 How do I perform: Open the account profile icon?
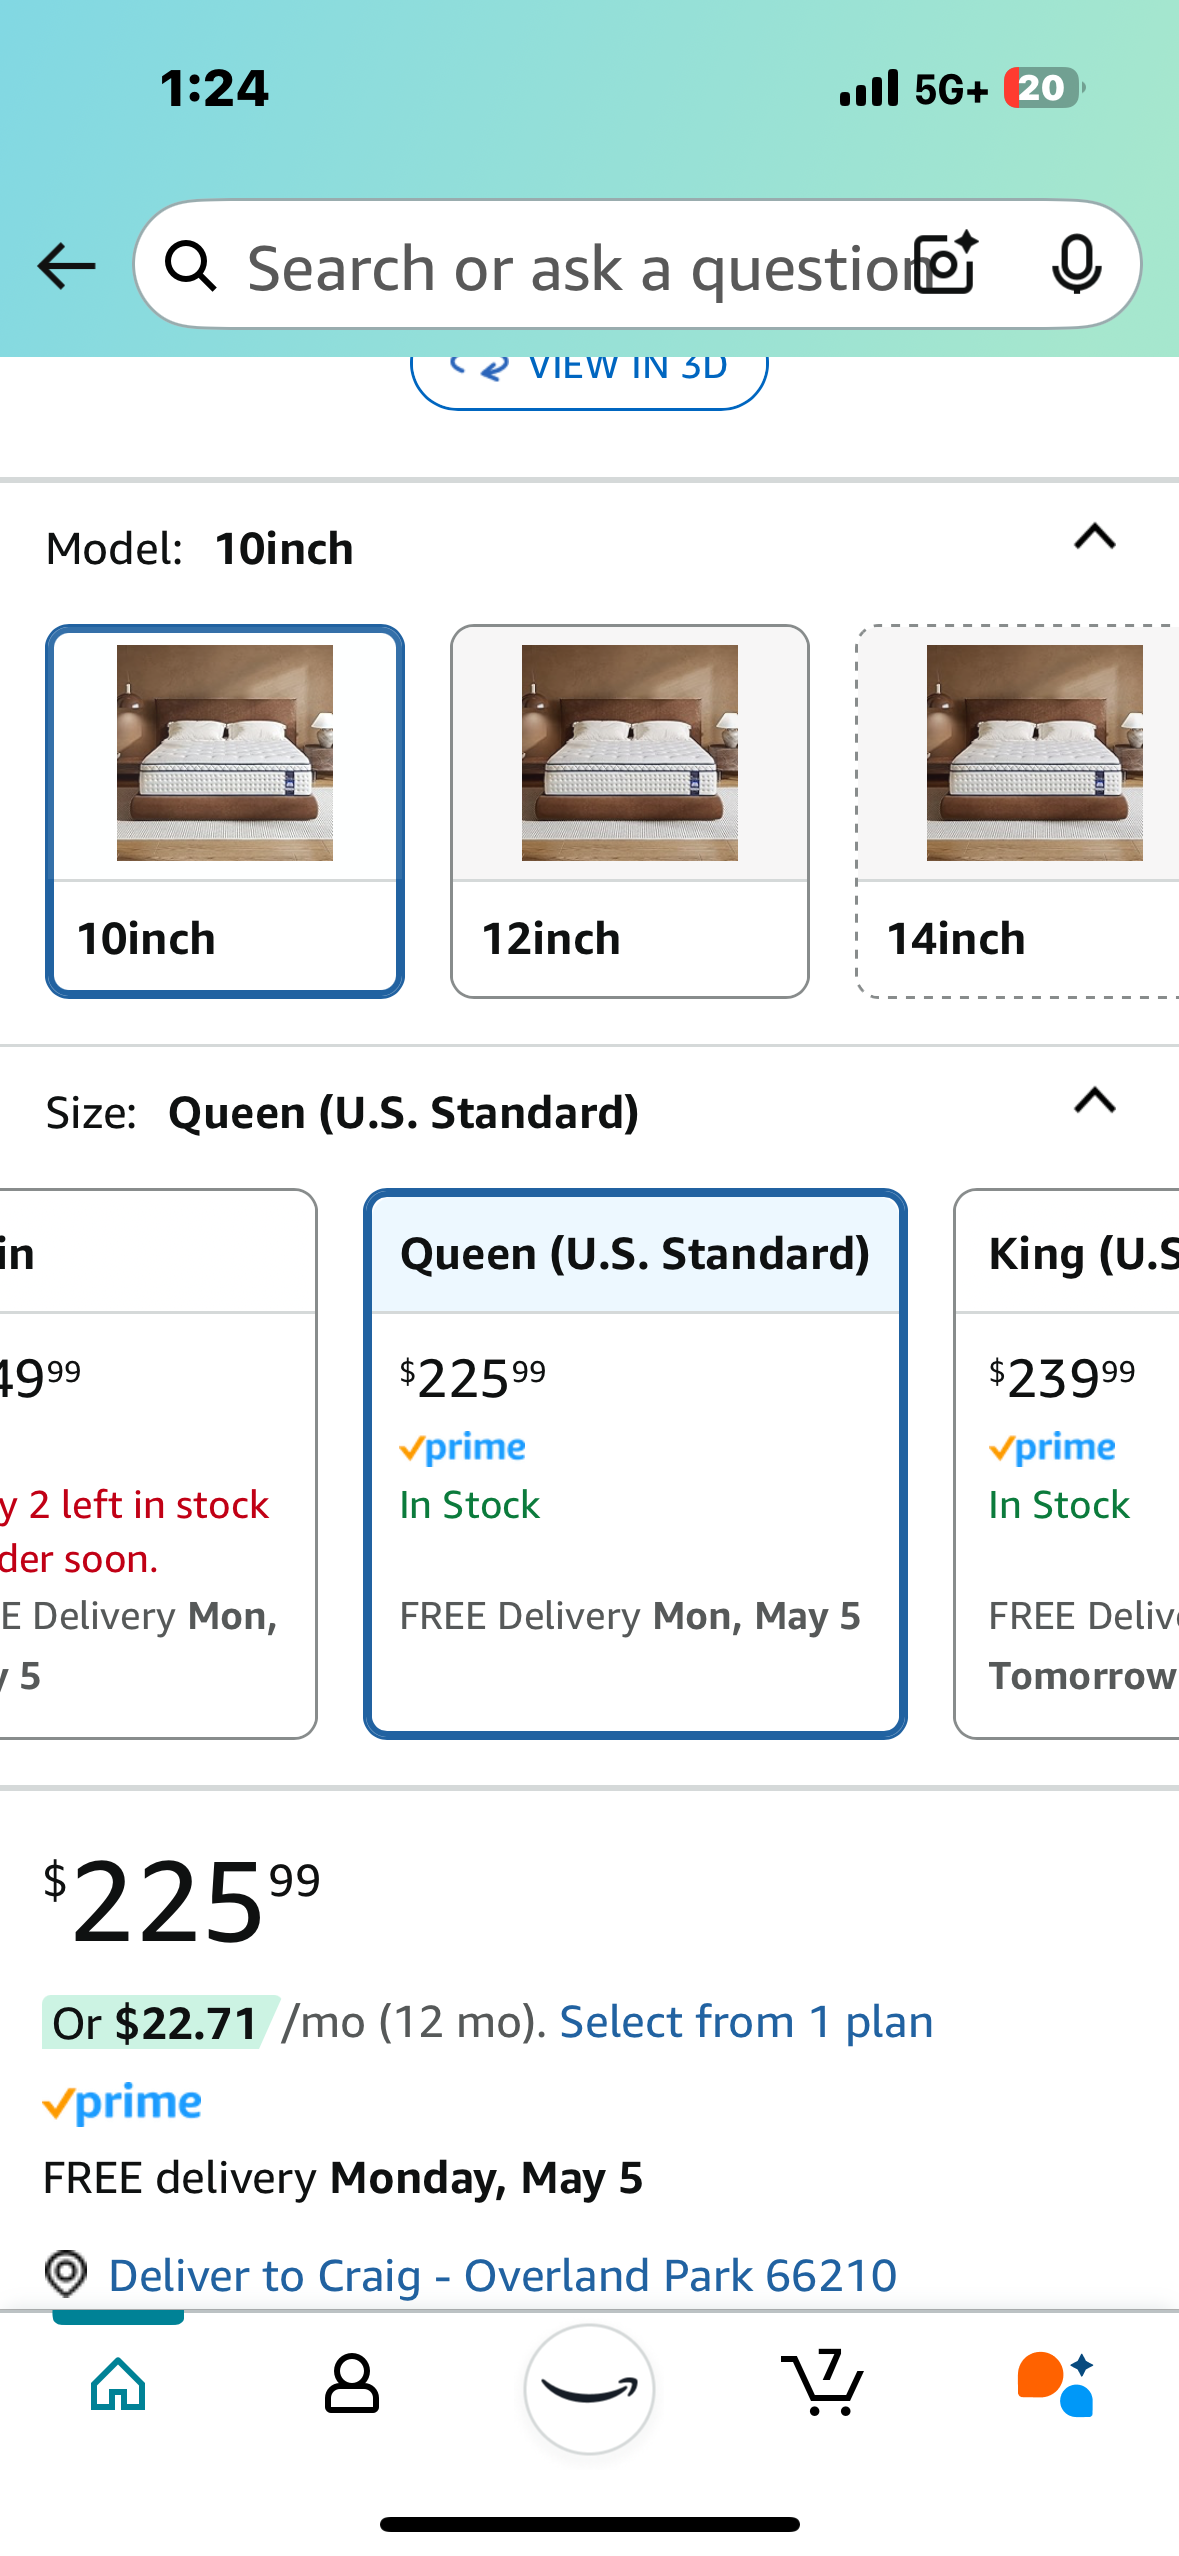[x=351, y=2384]
